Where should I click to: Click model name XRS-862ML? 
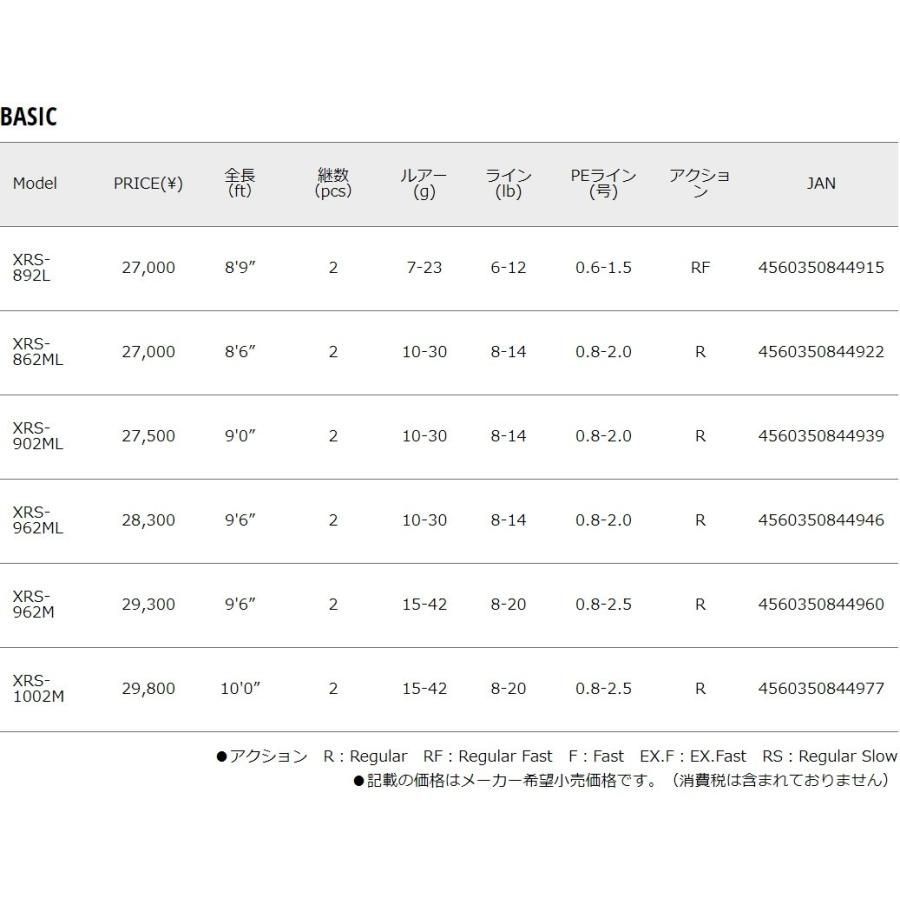pos(37,352)
